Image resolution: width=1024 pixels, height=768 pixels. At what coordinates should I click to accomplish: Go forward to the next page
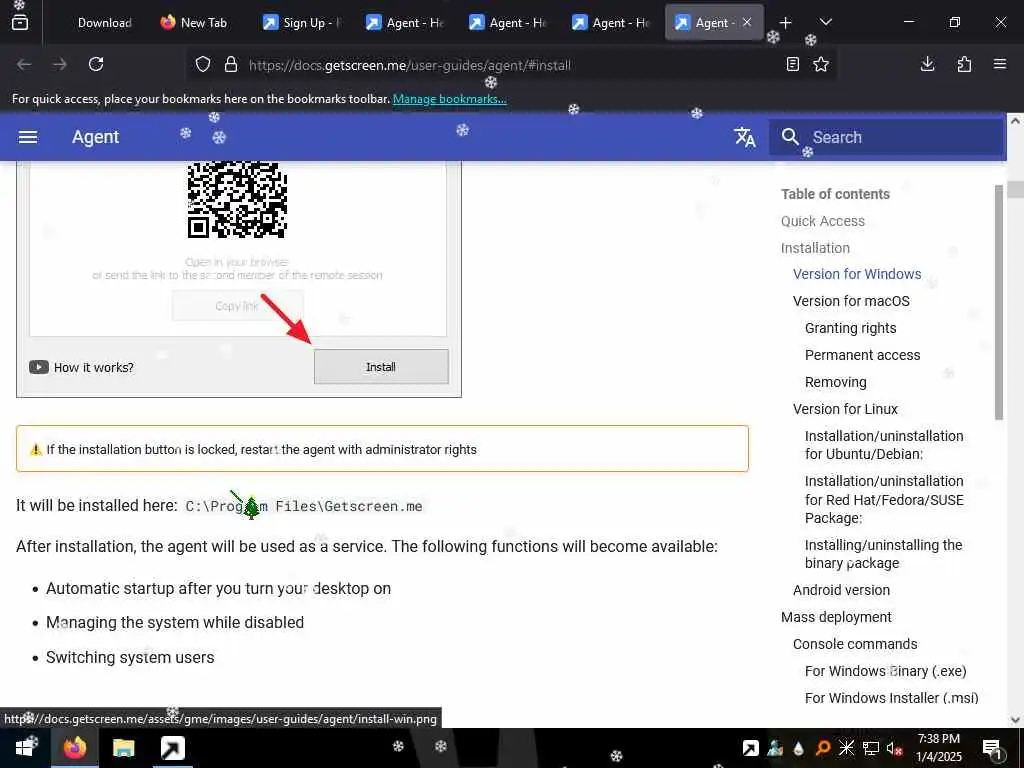tap(59, 64)
